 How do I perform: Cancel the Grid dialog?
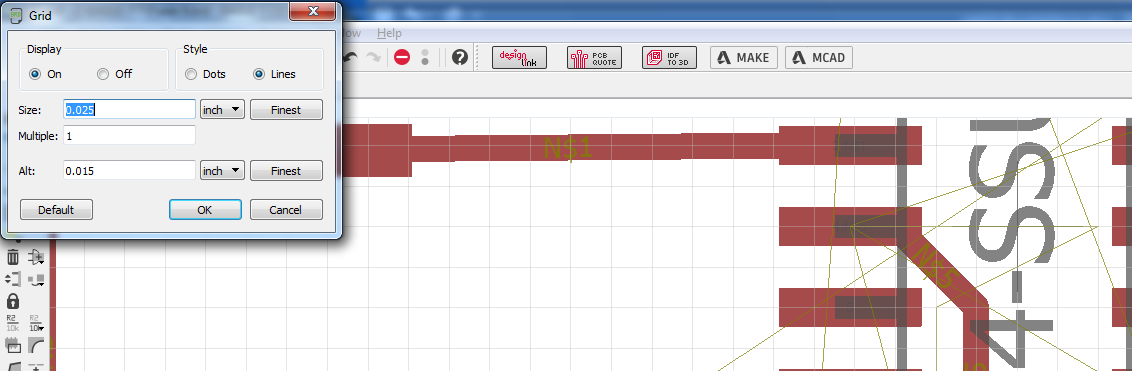(x=286, y=210)
